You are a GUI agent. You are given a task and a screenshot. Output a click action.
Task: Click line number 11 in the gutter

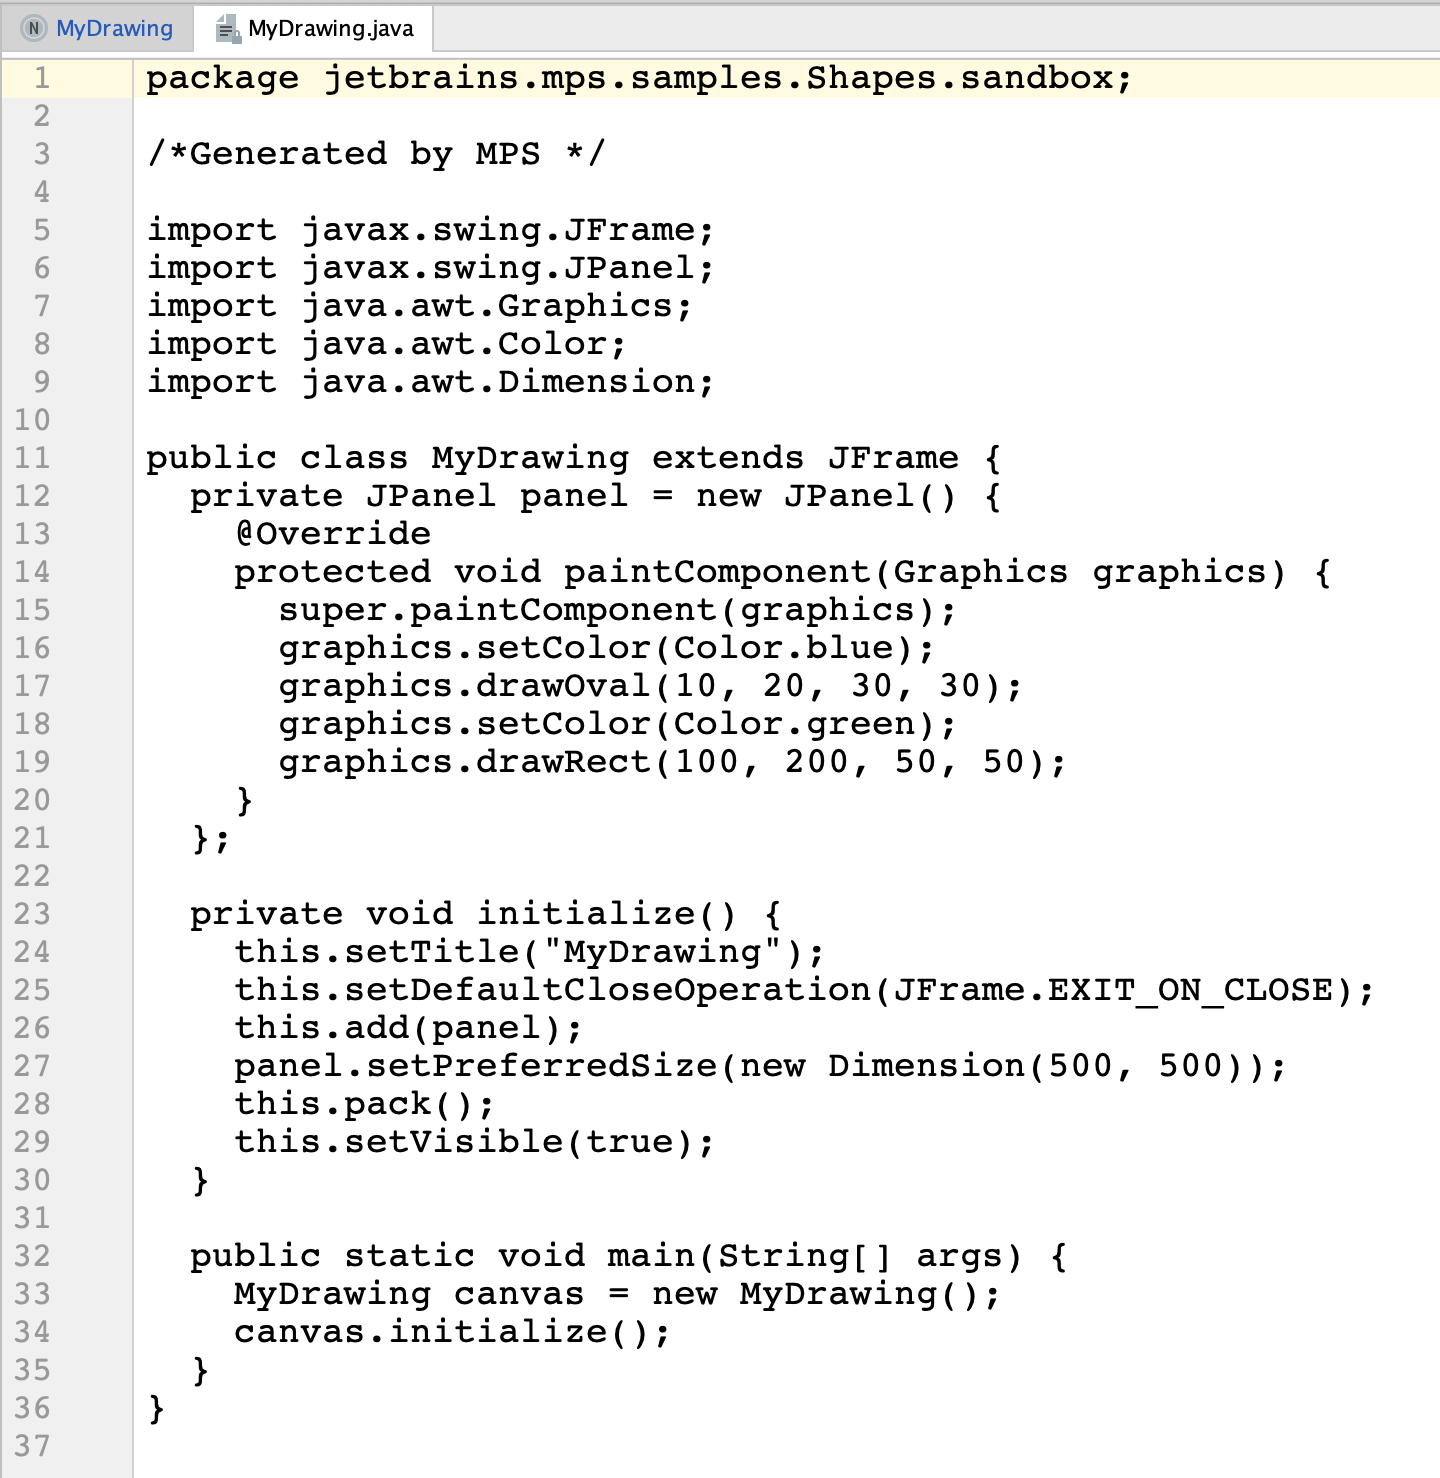pos(32,458)
